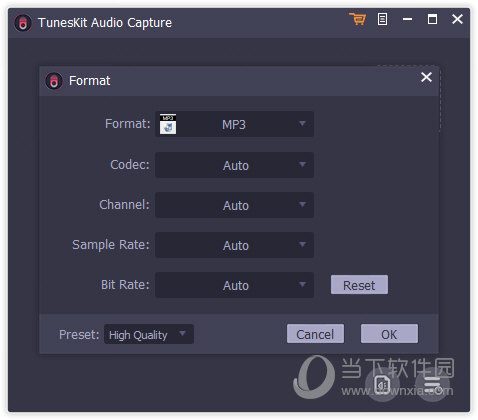Close the TunesKit Audio Capture window
The image size is (478, 420).
(x=457, y=19)
